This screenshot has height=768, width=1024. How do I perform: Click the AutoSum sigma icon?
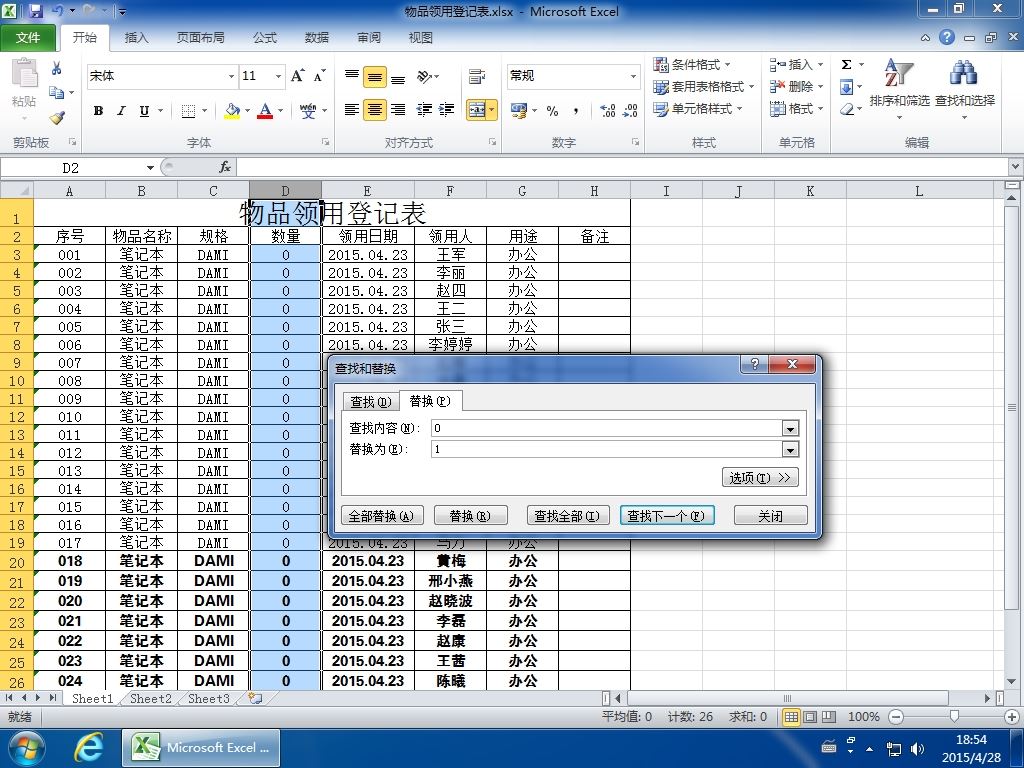click(846, 65)
